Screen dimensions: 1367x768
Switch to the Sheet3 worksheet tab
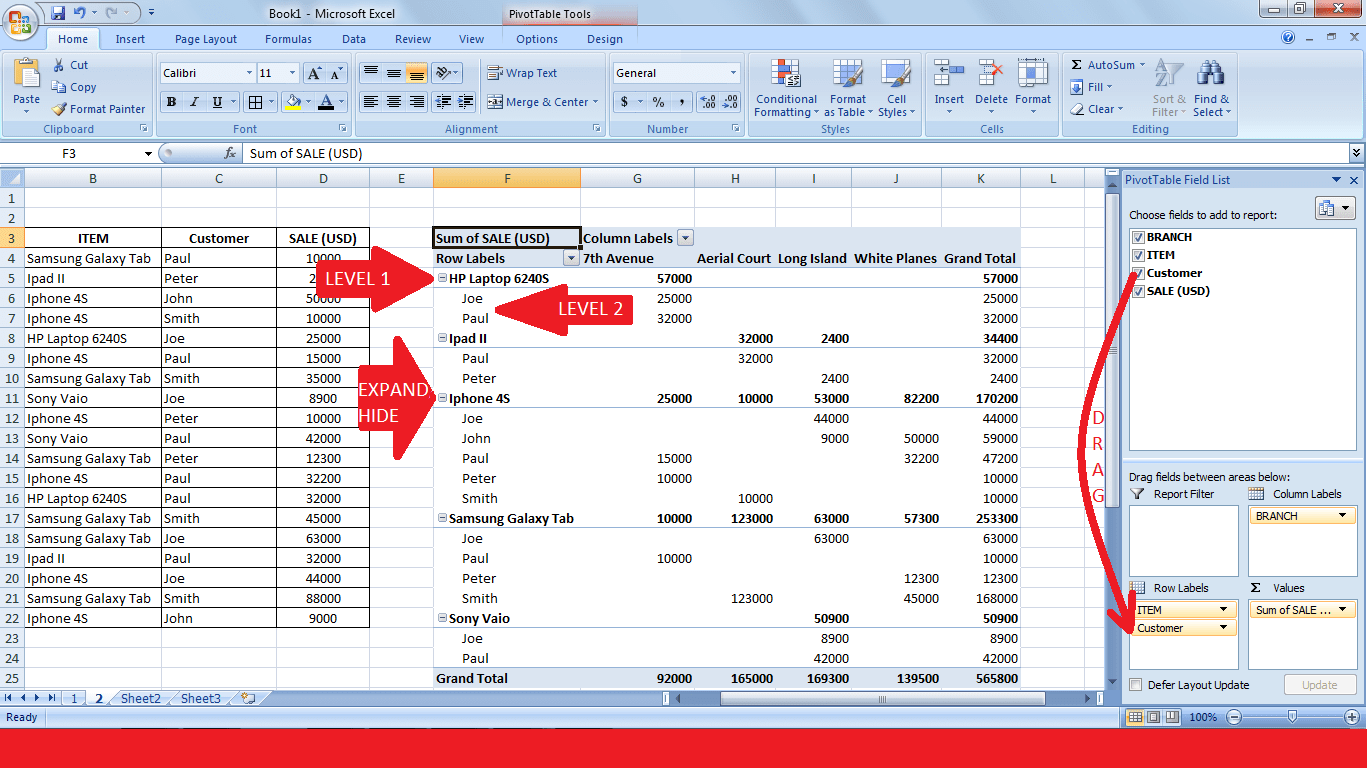201,698
